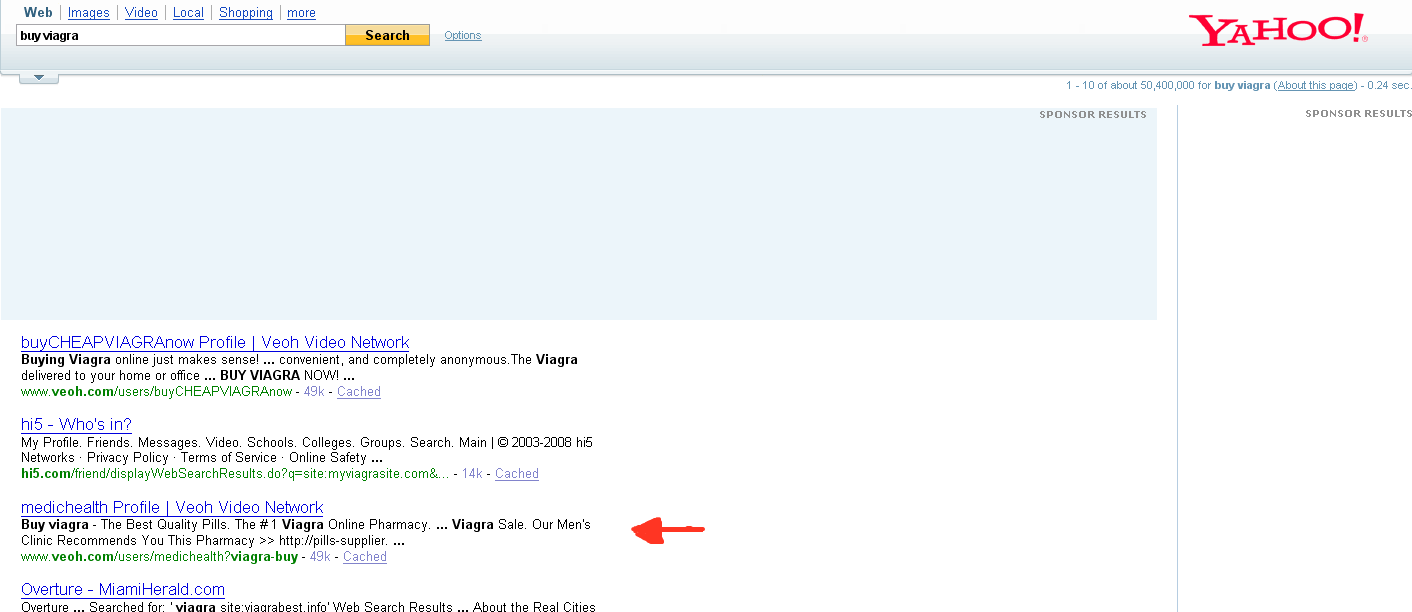Switch to the Video search tab
Viewport: 1412px width, 612px height.
(141, 13)
